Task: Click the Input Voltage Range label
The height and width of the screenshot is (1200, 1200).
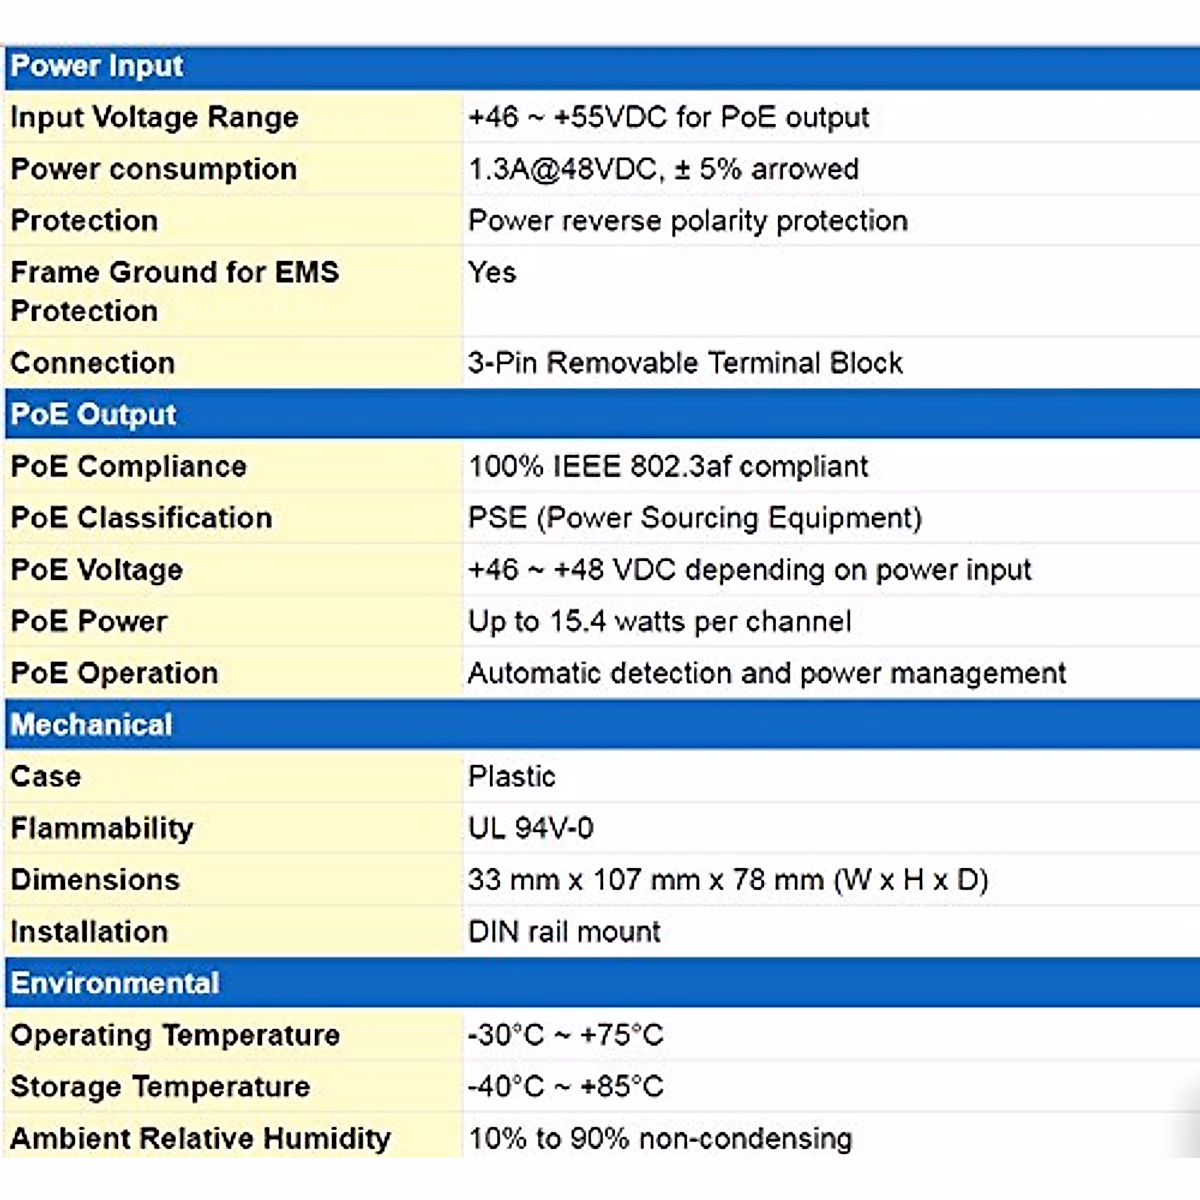Action: pyautogui.click(x=154, y=117)
